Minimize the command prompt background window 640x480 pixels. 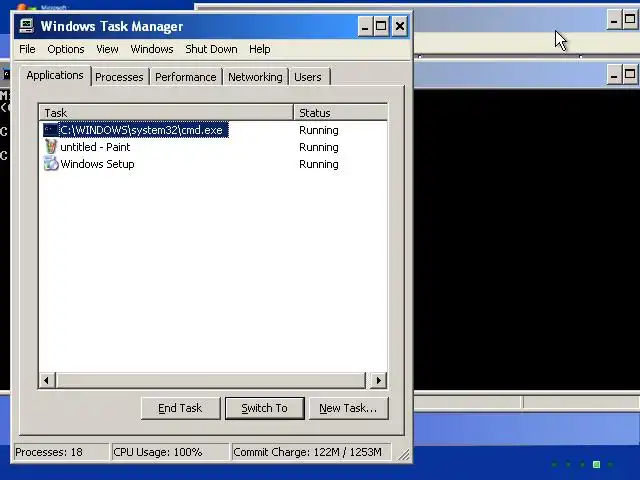click(x=614, y=75)
